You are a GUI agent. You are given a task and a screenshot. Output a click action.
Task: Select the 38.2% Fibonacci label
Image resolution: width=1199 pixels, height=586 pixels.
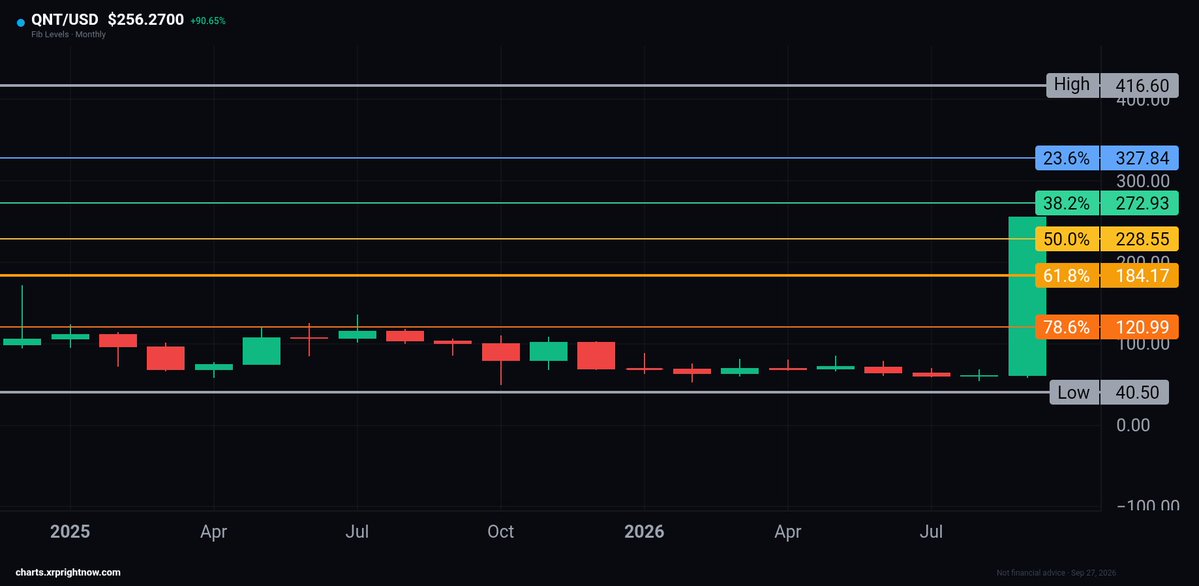pyautogui.click(x=1066, y=203)
